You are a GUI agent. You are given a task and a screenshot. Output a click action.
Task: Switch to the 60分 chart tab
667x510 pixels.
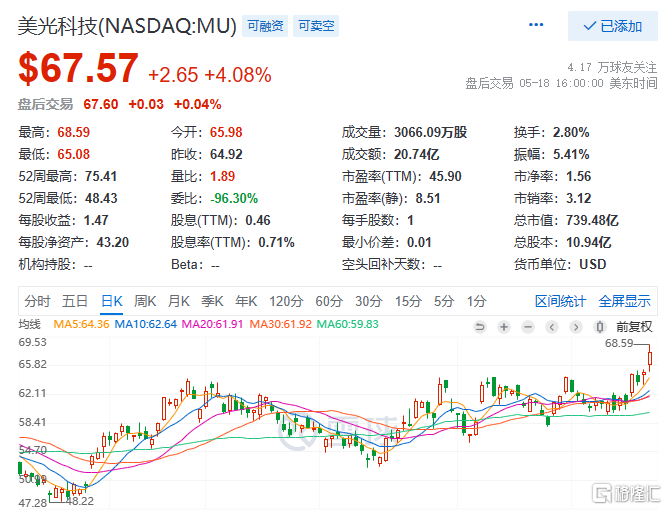tap(329, 300)
